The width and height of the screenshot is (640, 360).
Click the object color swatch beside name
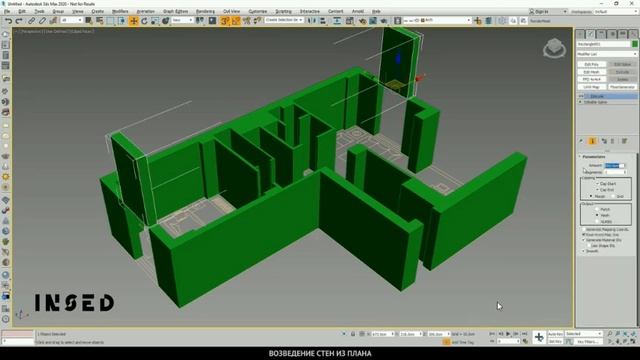(x=634, y=44)
